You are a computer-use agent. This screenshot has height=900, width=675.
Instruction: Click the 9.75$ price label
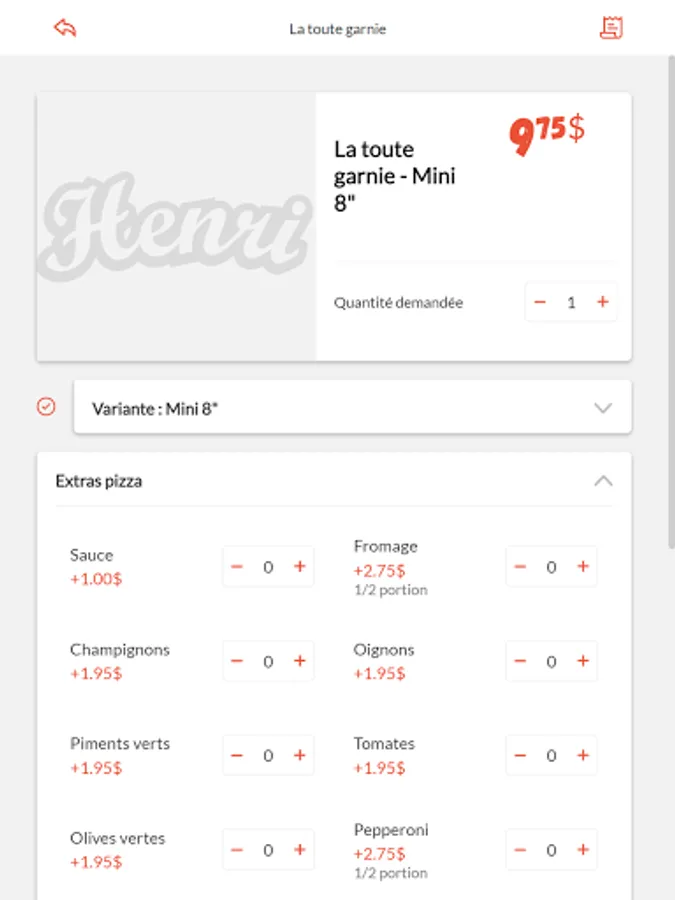pos(547,135)
